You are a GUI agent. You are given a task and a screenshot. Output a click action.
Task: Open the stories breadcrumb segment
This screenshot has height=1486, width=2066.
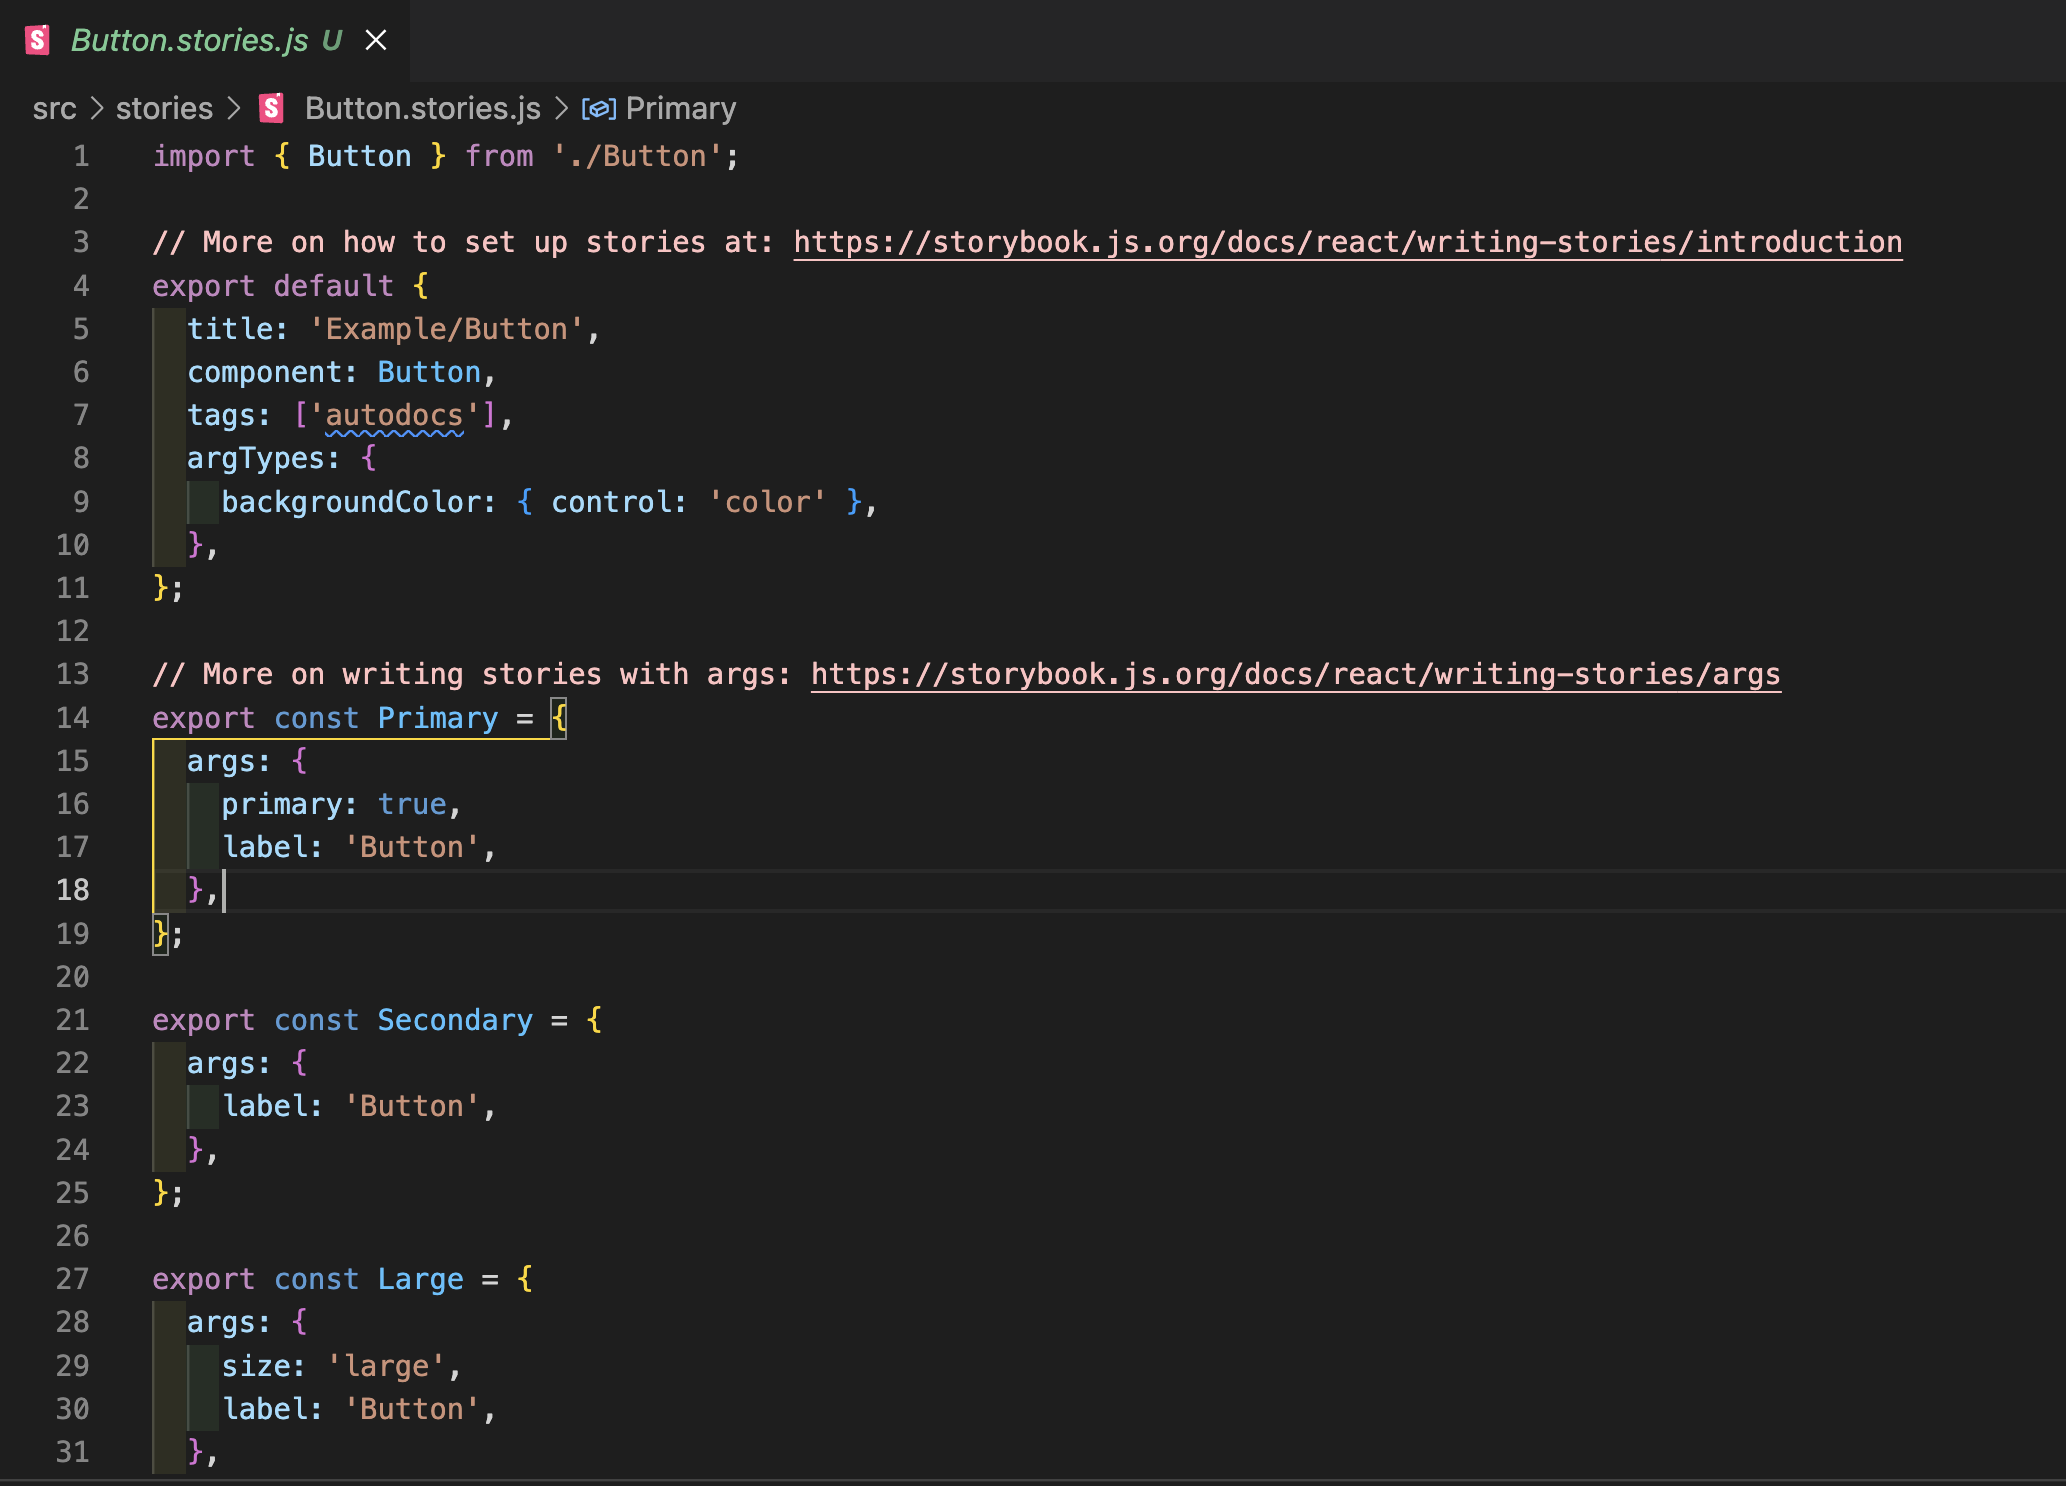point(164,108)
